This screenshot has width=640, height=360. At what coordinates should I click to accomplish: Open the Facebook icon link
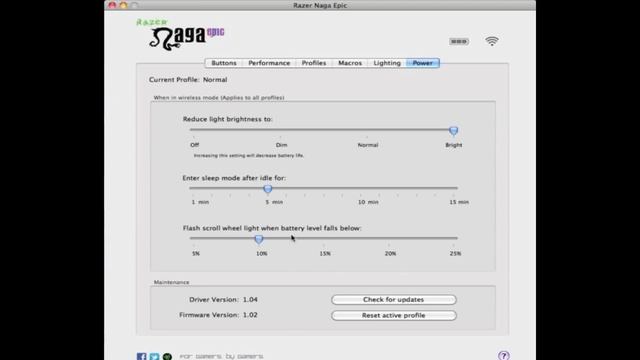tap(142, 356)
